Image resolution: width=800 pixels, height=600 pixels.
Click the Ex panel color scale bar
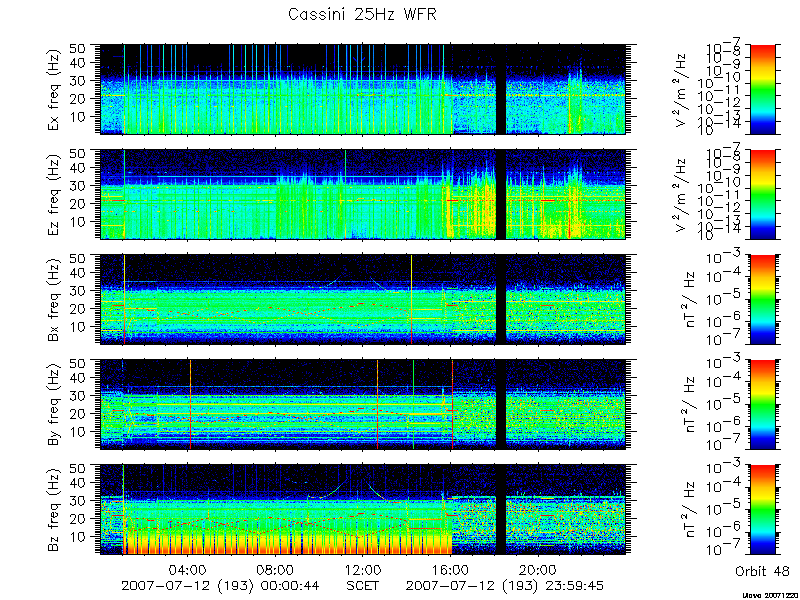pyautogui.click(x=762, y=89)
